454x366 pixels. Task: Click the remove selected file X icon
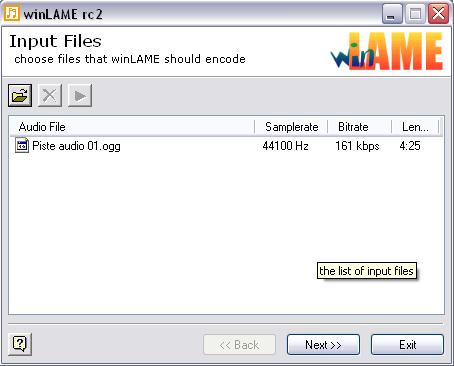[x=50, y=96]
